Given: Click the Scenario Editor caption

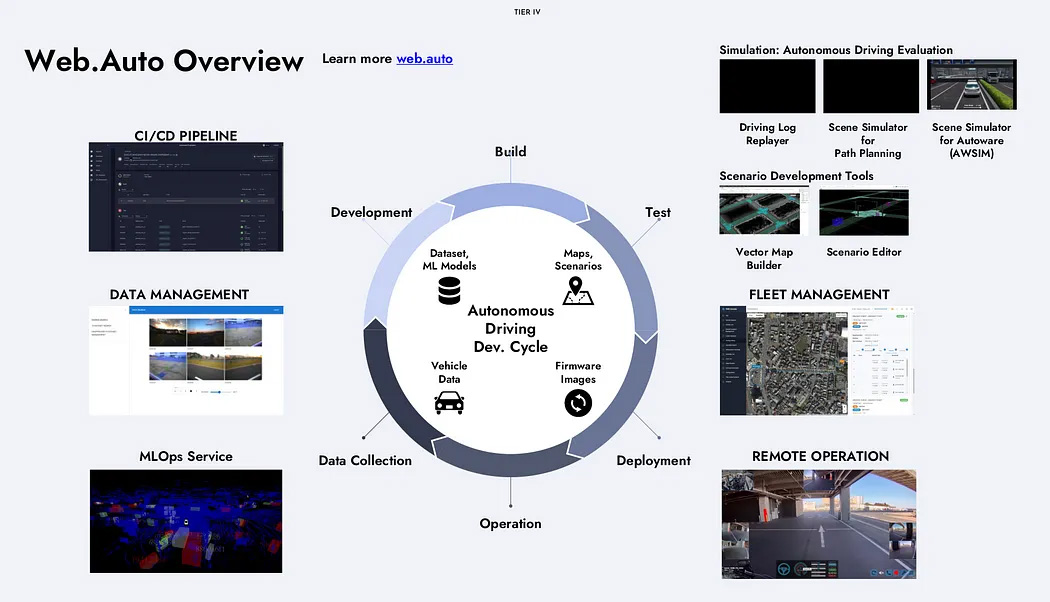Looking at the screenshot, I should pyautogui.click(x=864, y=252).
